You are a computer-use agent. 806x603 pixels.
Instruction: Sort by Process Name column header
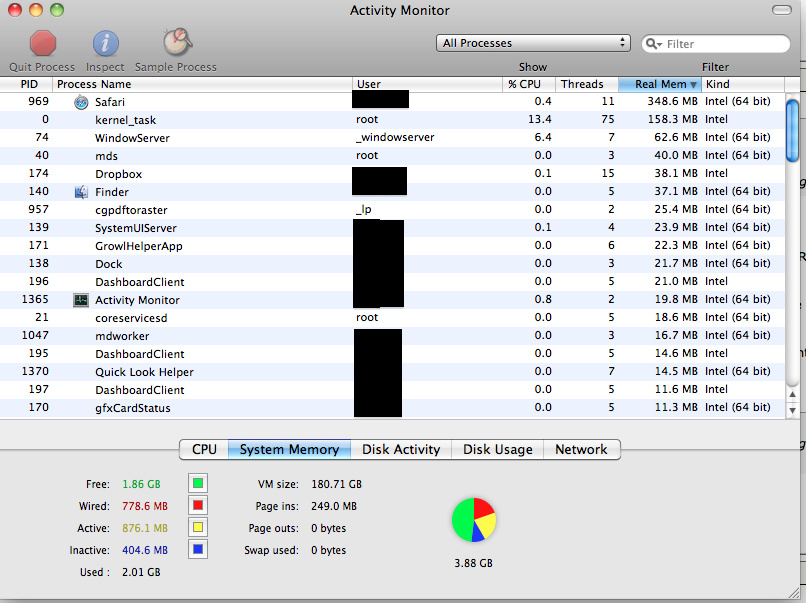coord(202,84)
